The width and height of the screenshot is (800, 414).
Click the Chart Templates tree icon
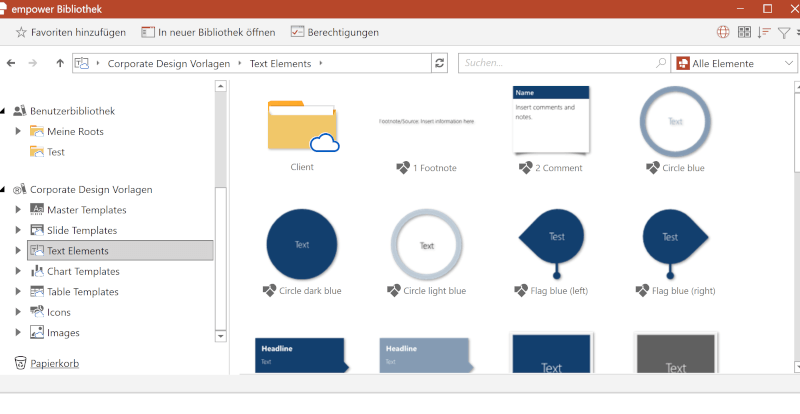(37, 271)
